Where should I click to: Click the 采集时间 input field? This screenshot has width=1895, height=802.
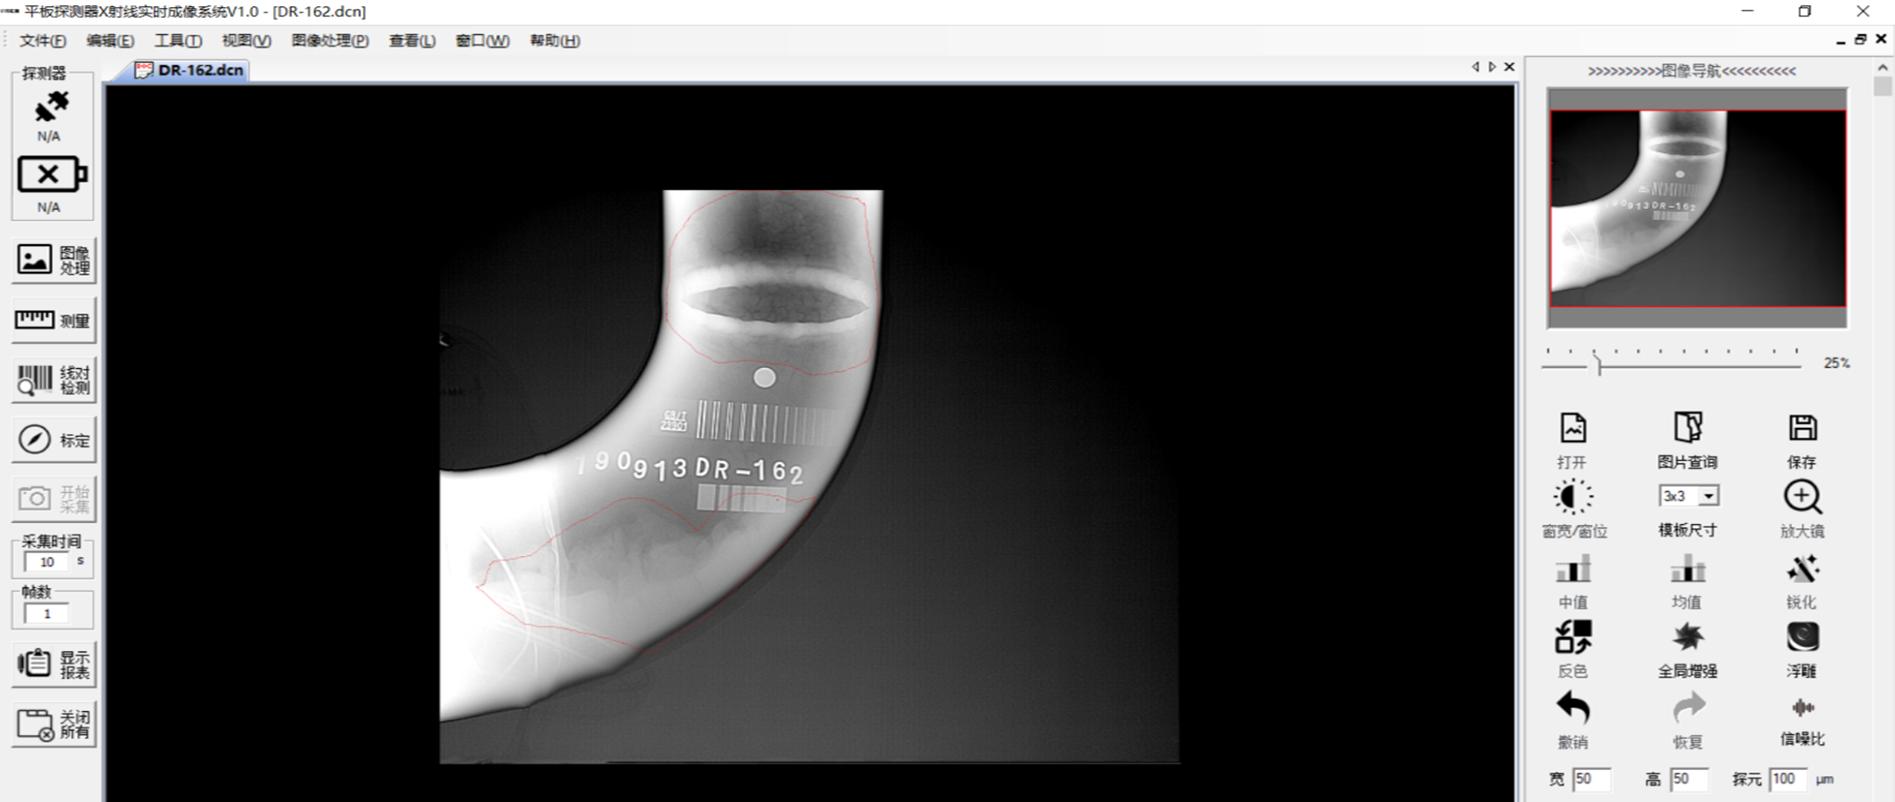coord(47,562)
